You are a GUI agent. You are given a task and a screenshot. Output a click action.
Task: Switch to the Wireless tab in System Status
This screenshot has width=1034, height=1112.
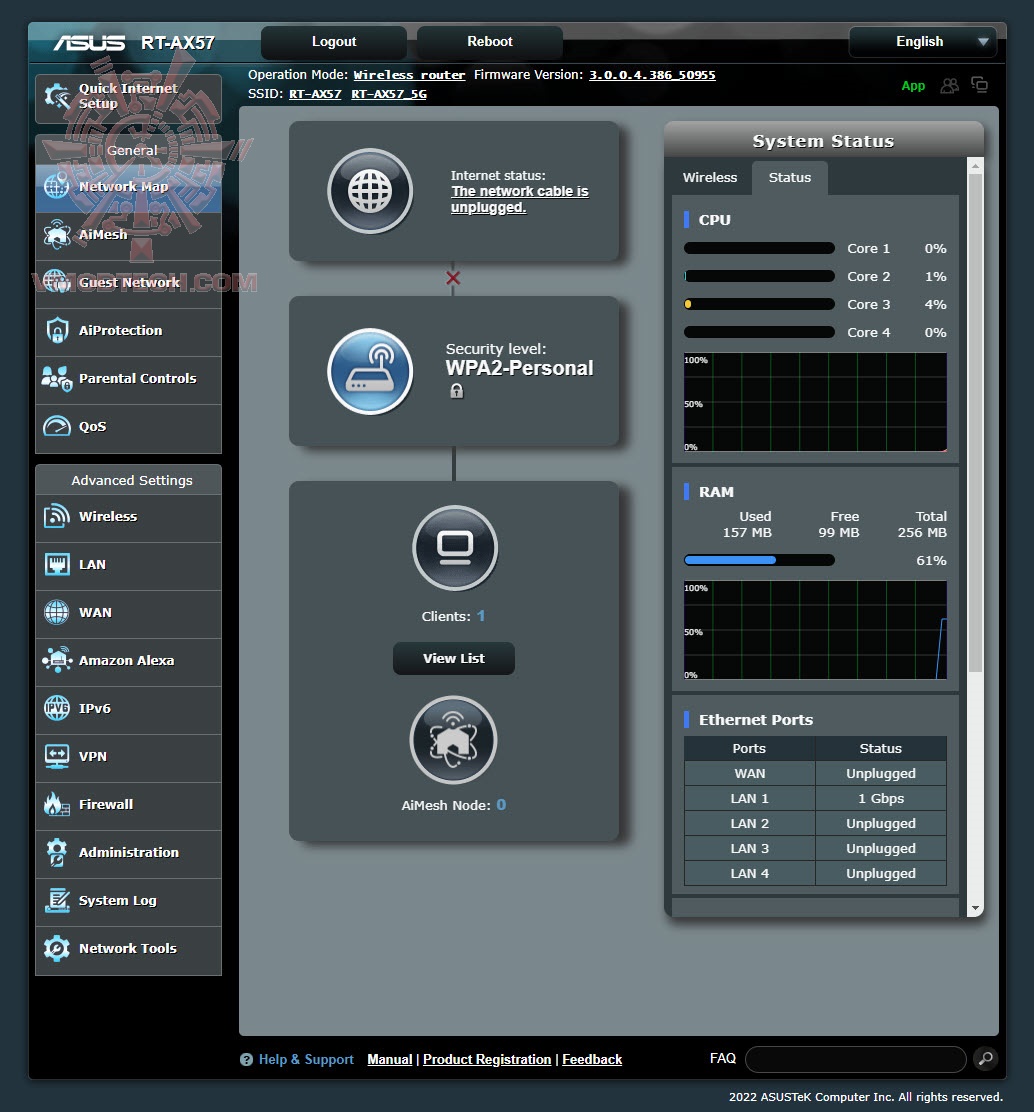coord(710,177)
